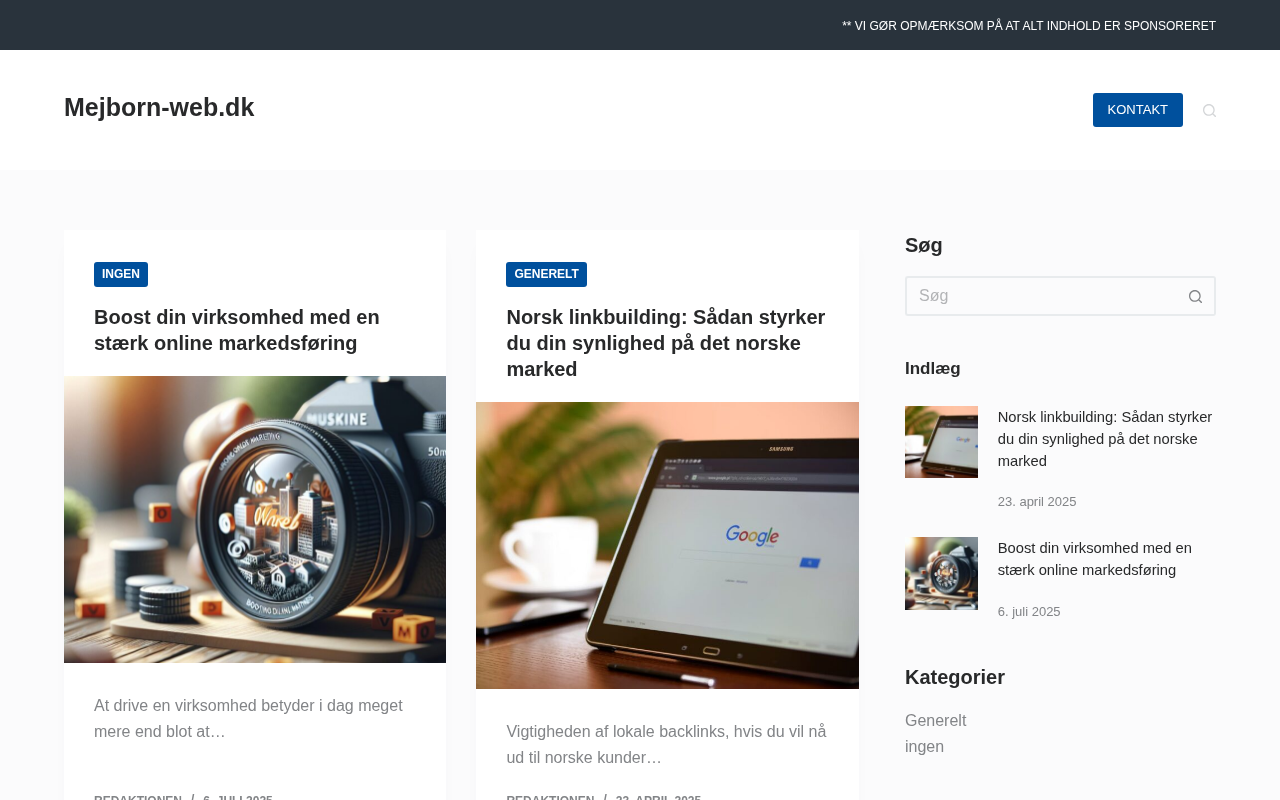Open sidebar camera post thumbnail

tap(941, 573)
